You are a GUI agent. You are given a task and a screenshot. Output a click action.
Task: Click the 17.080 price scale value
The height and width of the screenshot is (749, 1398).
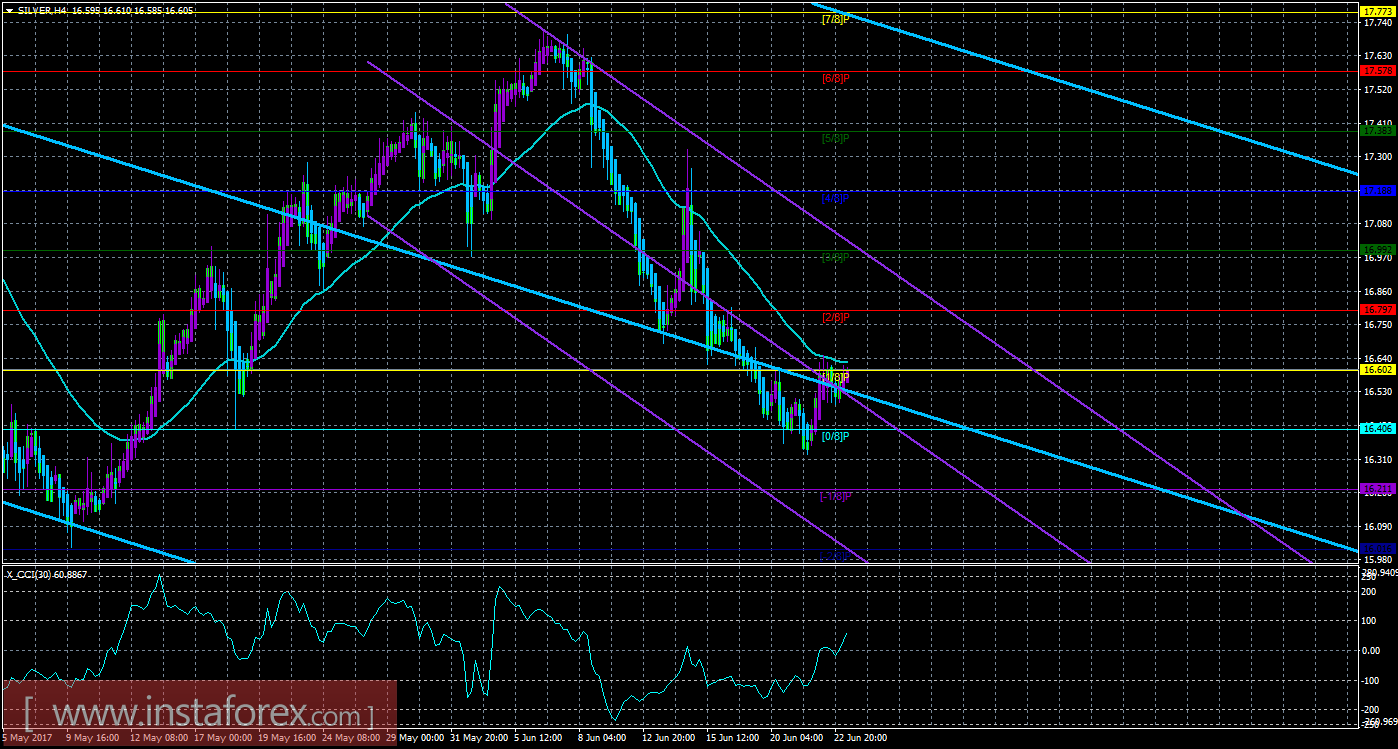point(1378,224)
